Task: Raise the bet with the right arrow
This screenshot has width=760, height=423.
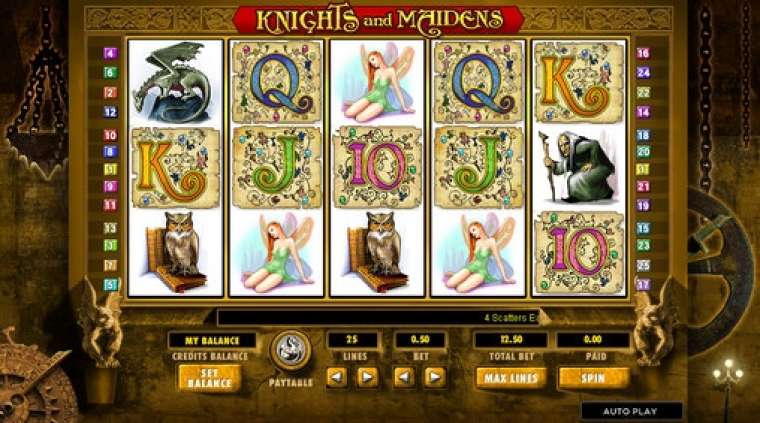Action: [435, 377]
